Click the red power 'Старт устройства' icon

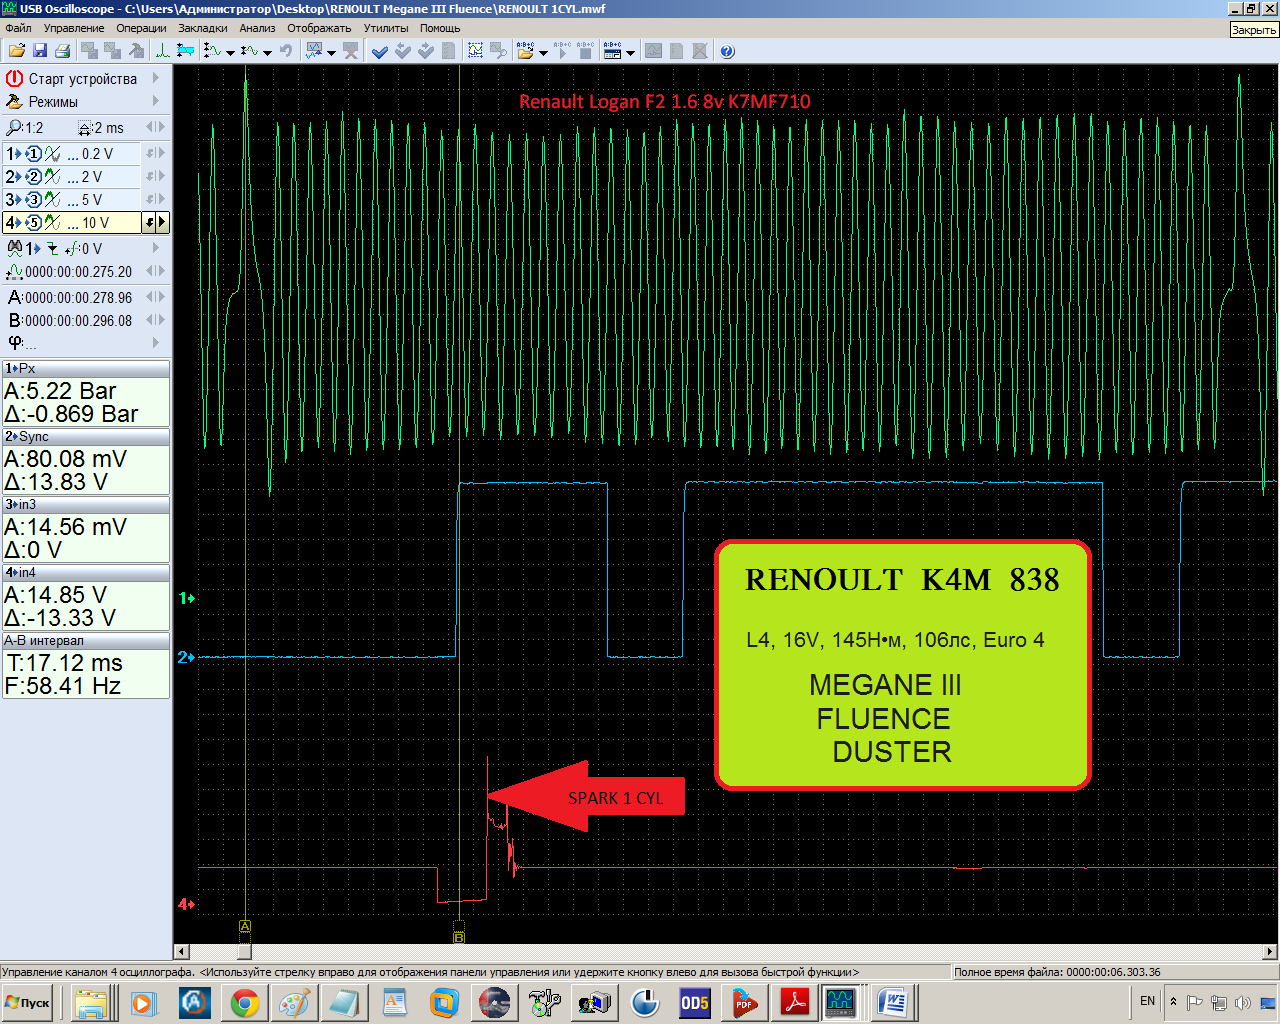[14, 78]
